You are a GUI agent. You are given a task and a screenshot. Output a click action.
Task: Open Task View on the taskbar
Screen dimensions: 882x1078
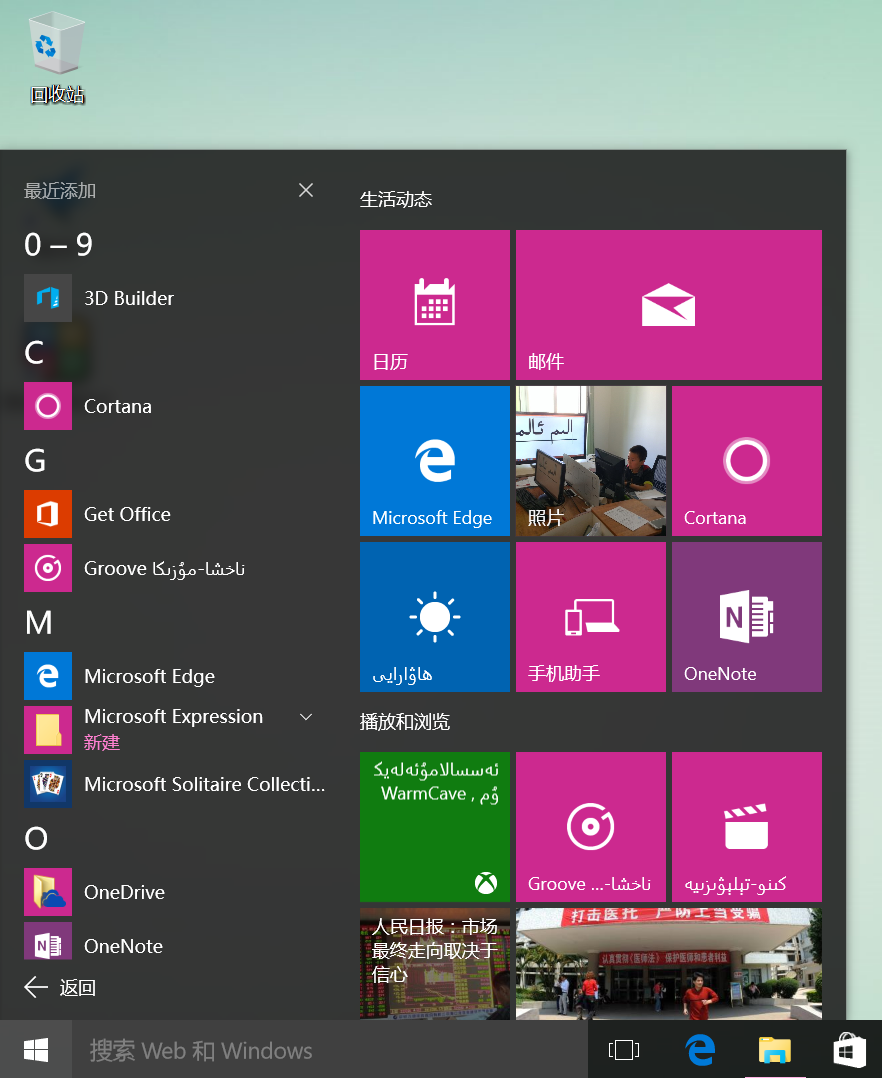(624, 1050)
